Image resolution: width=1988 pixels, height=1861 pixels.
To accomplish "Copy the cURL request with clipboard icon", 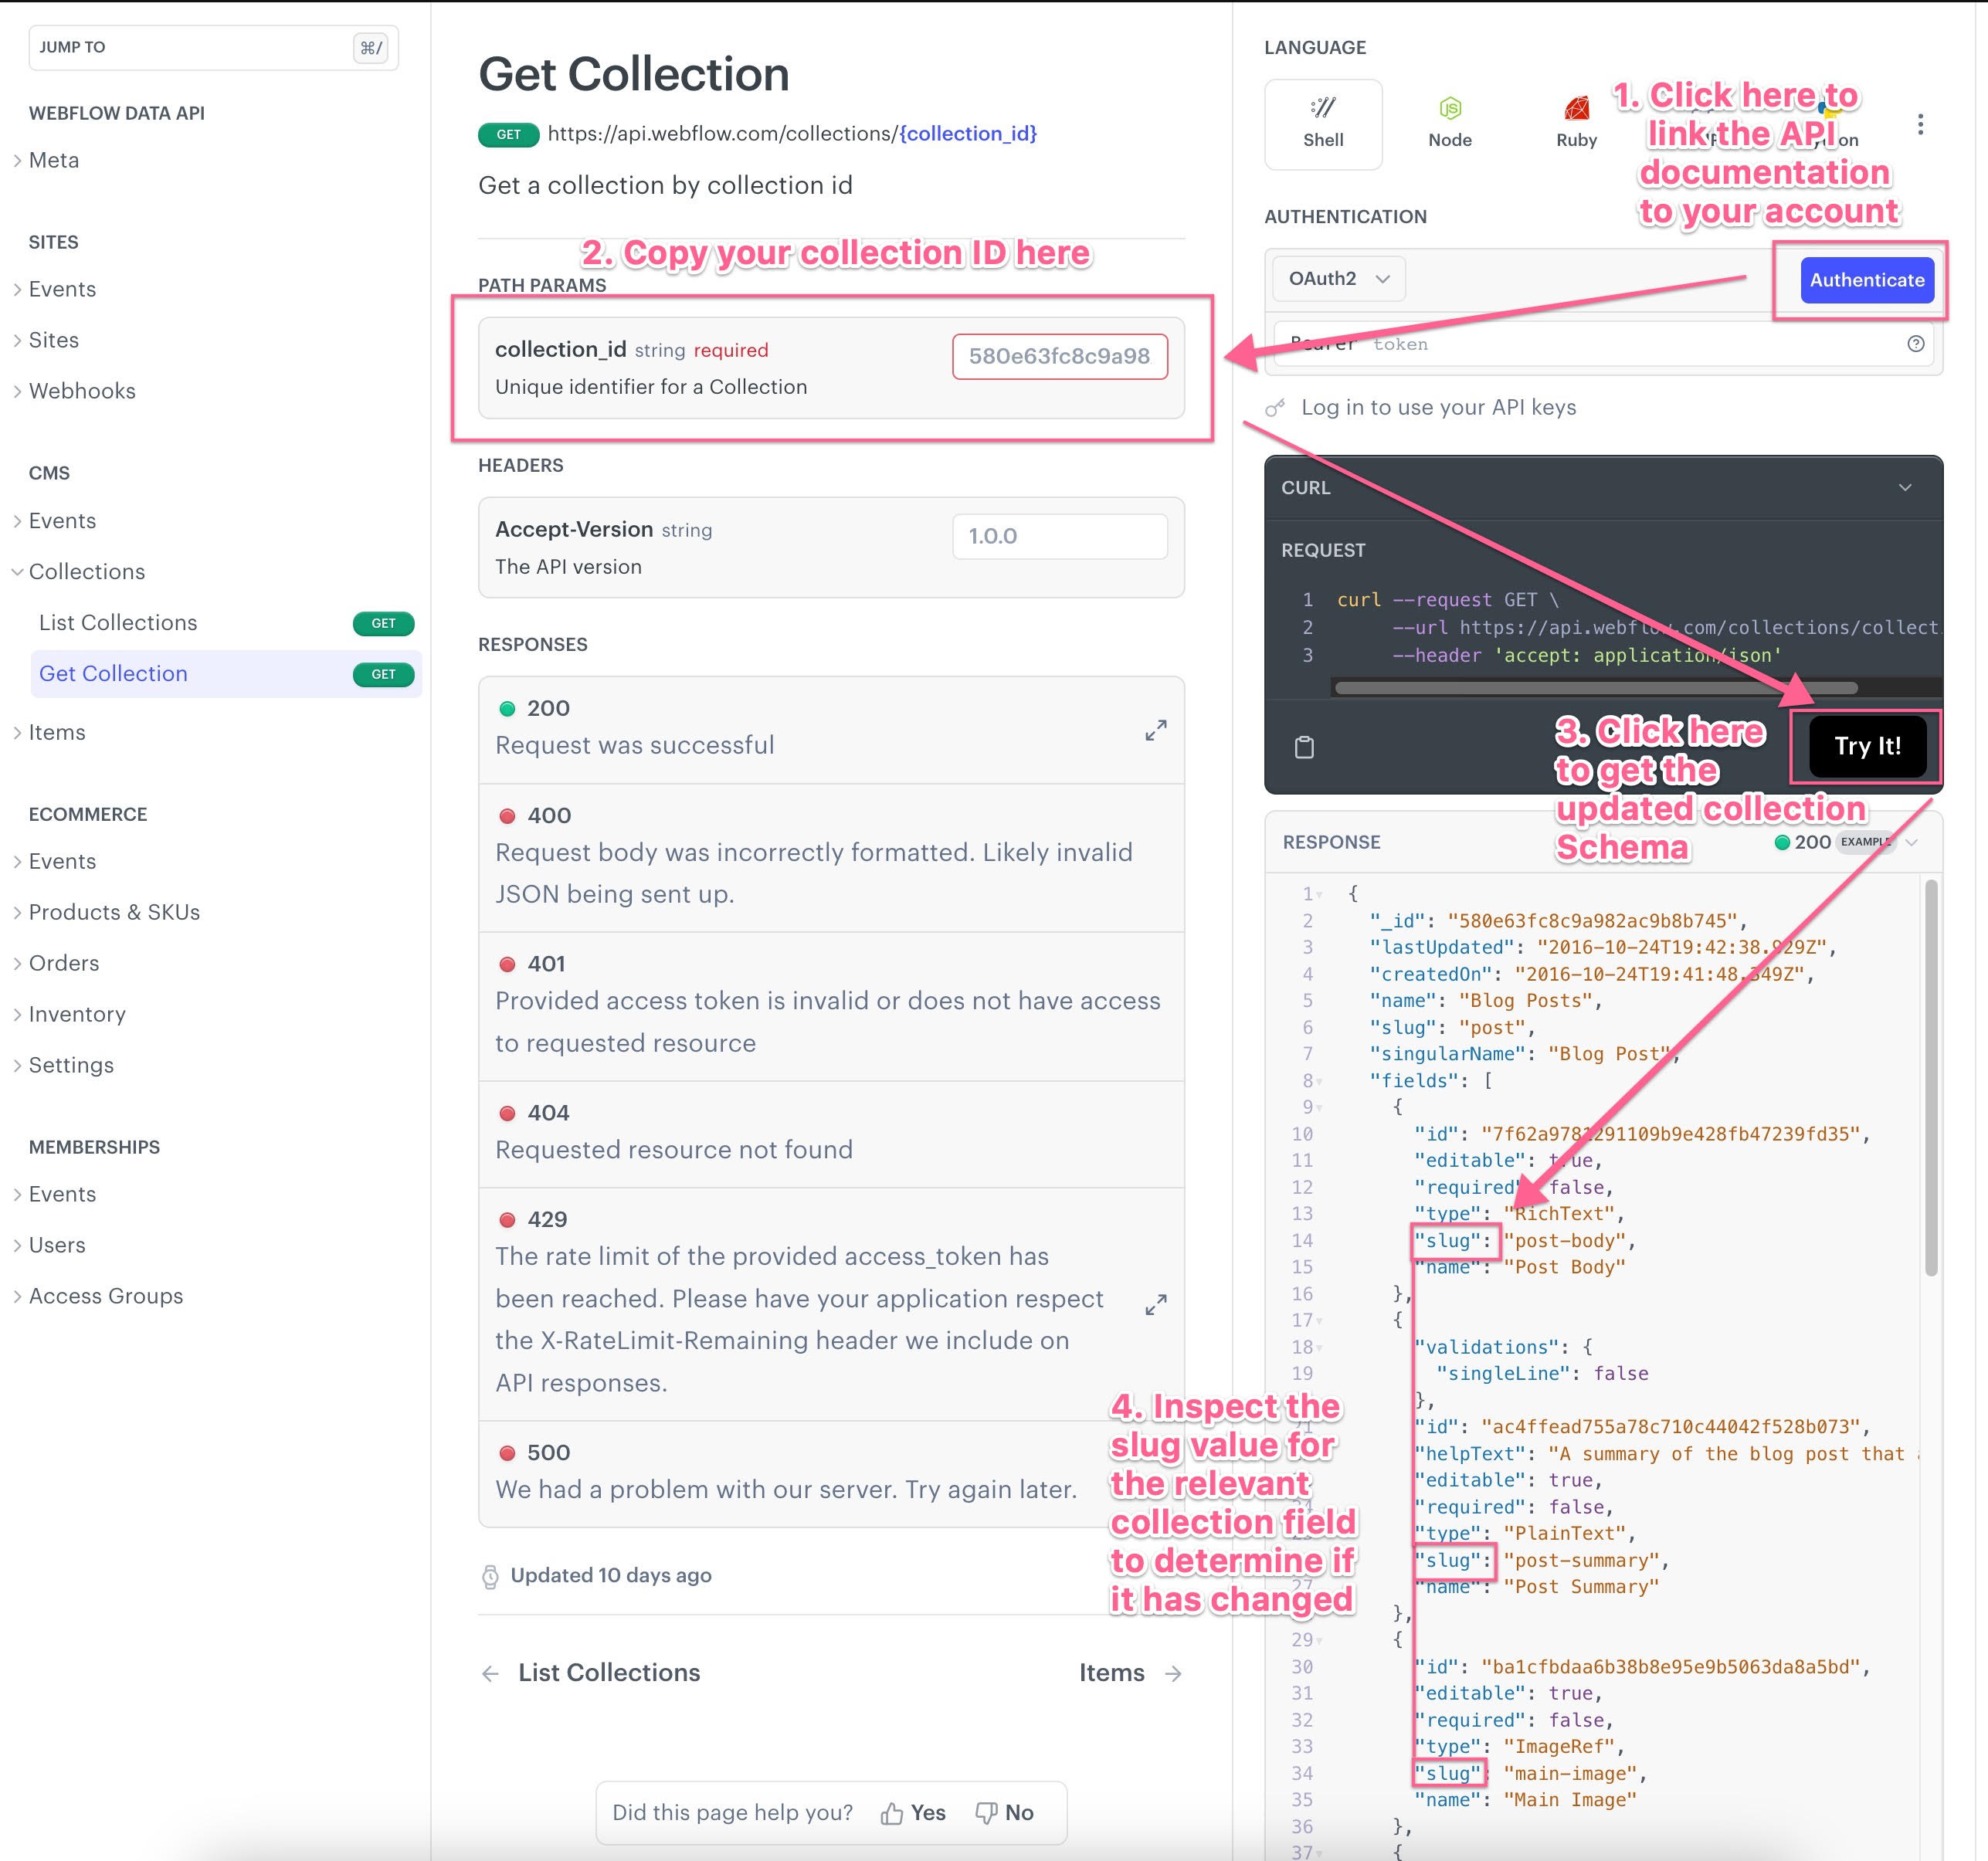I will click(x=1304, y=747).
